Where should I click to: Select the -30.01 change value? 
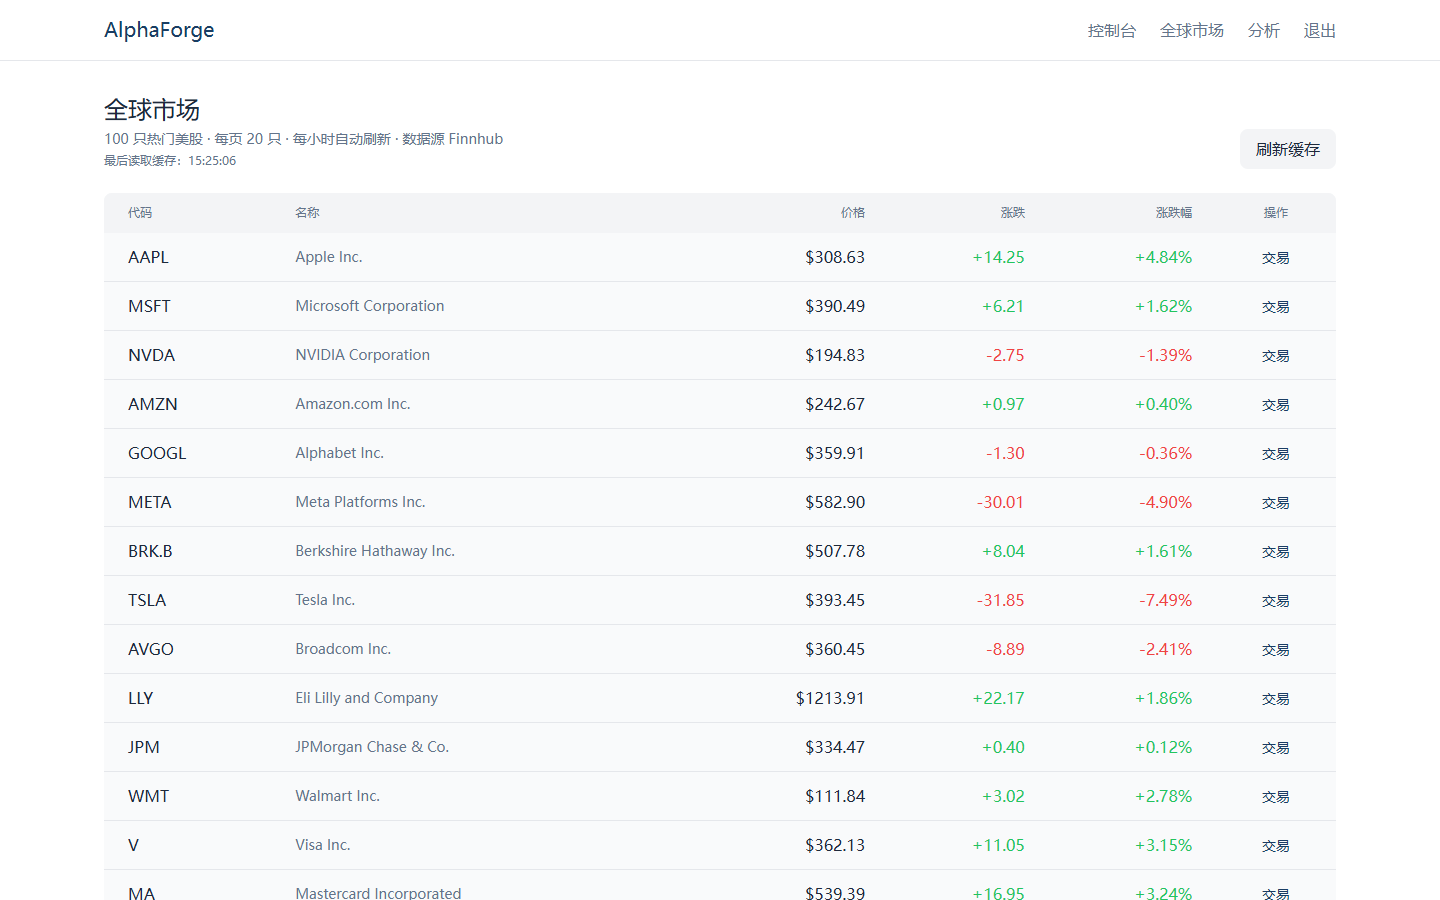point(1001,502)
